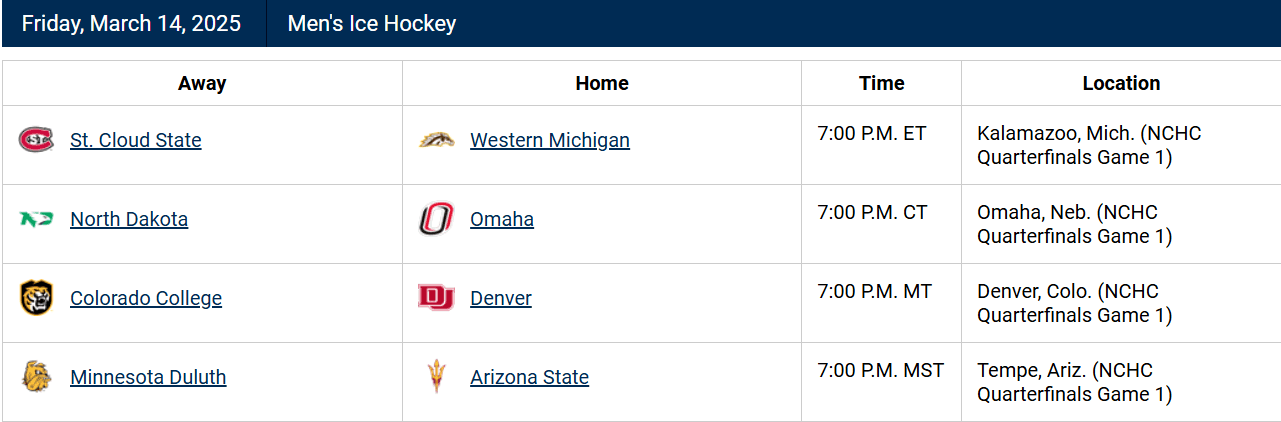Open the Colorado College link
The height and width of the screenshot is (422, 1281).
click(146, 298)
